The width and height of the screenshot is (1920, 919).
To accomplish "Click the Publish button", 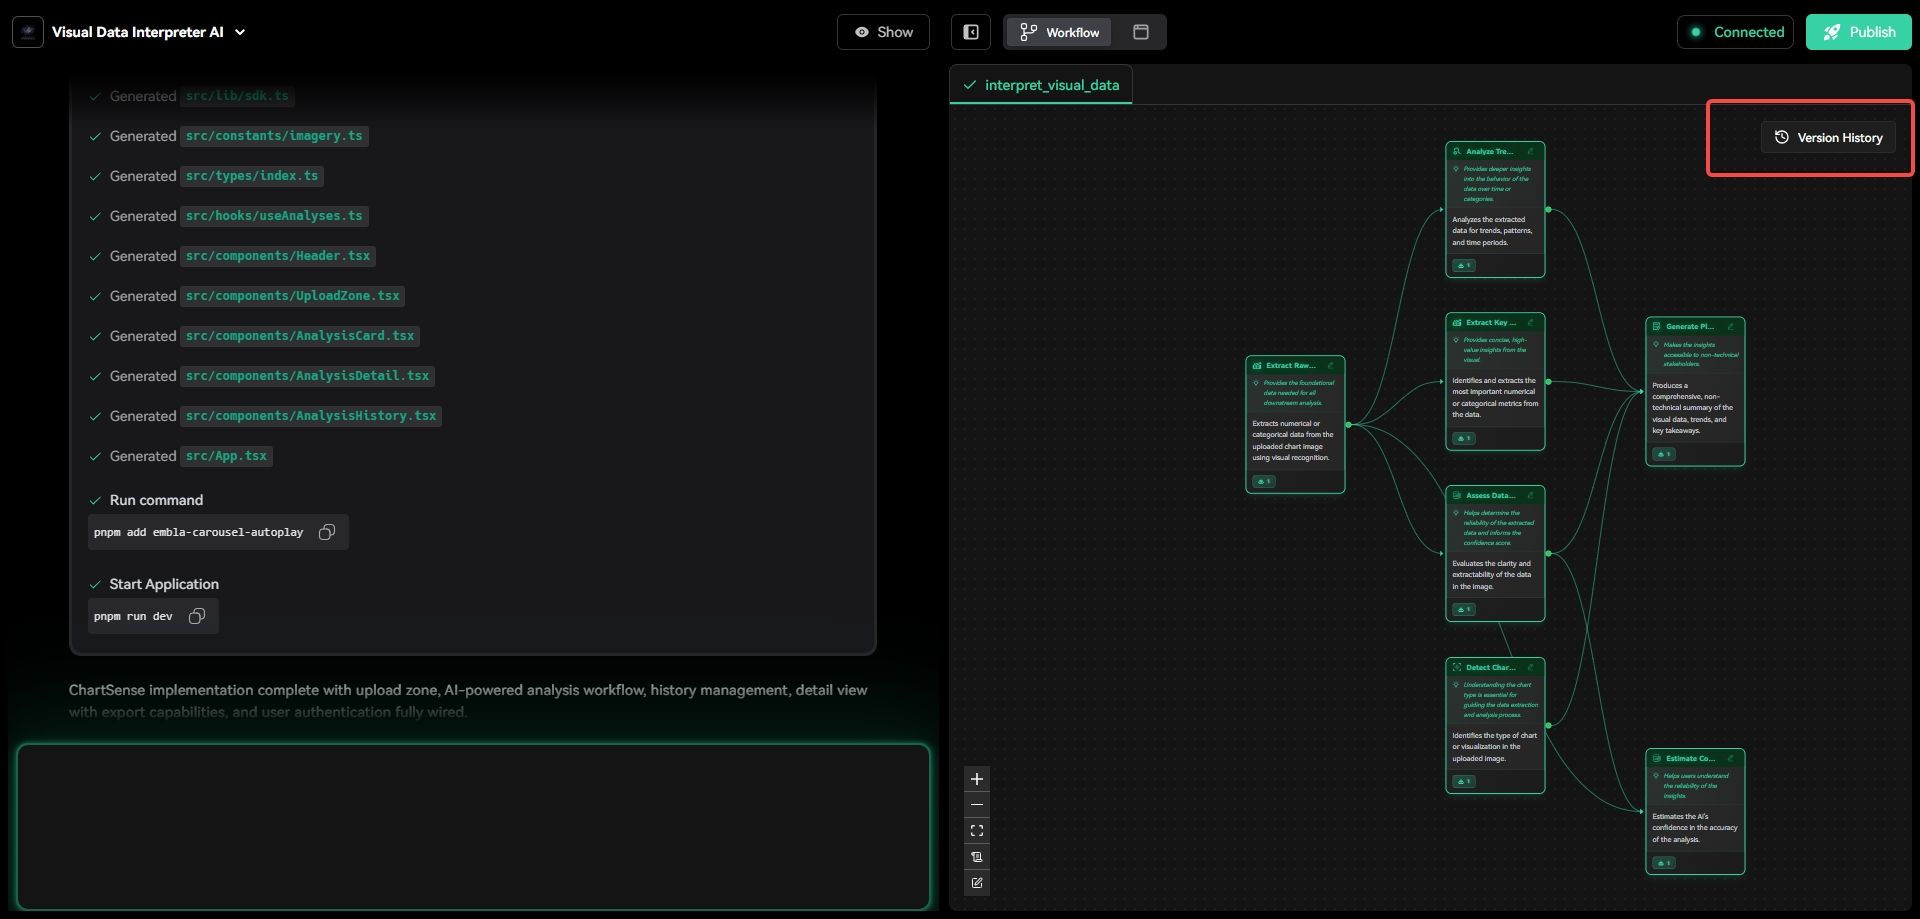I will click(x=1858, y=32).
